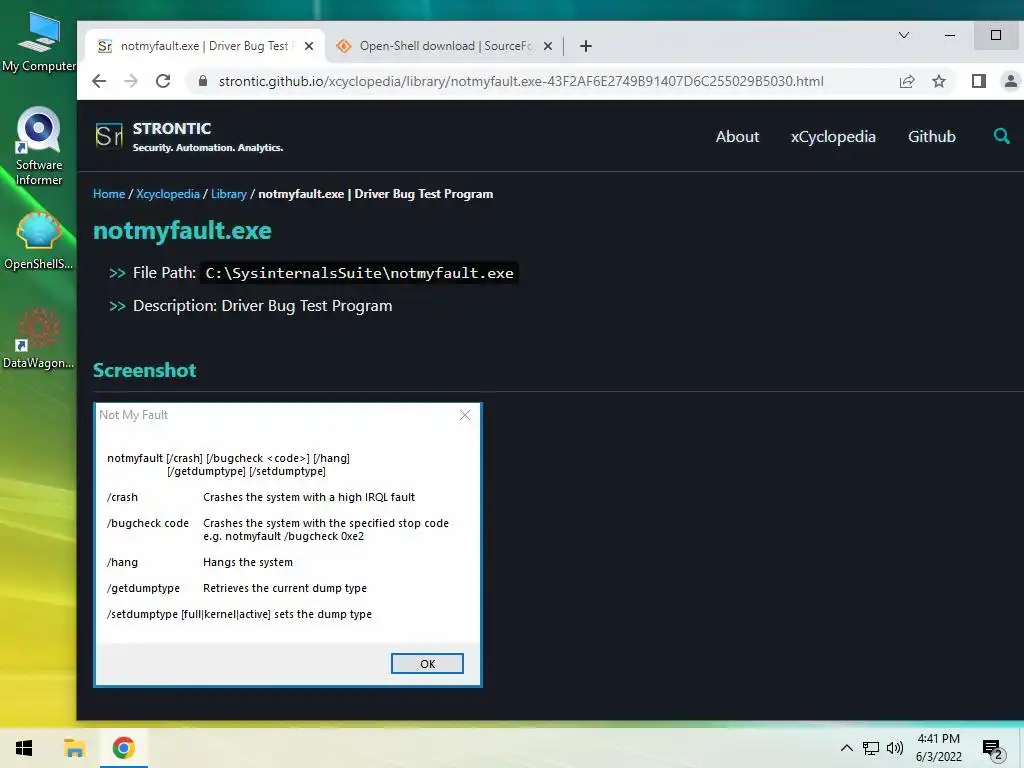Open the Chrome profile avatar
Screen dimensions: 1024x768
pyautogui.click(x=1010, y=81)
